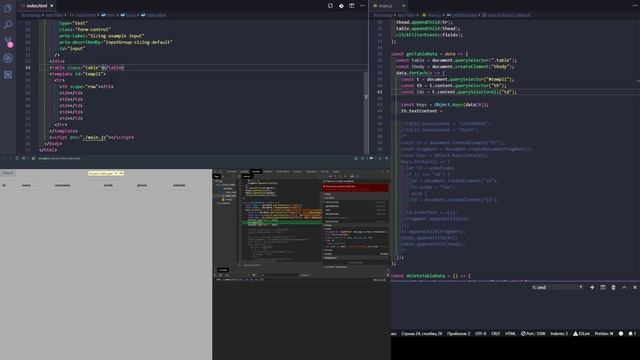Create a new terminal with the plus icon
This screenshot has width=640, height=360.
[x=592, y=287]
